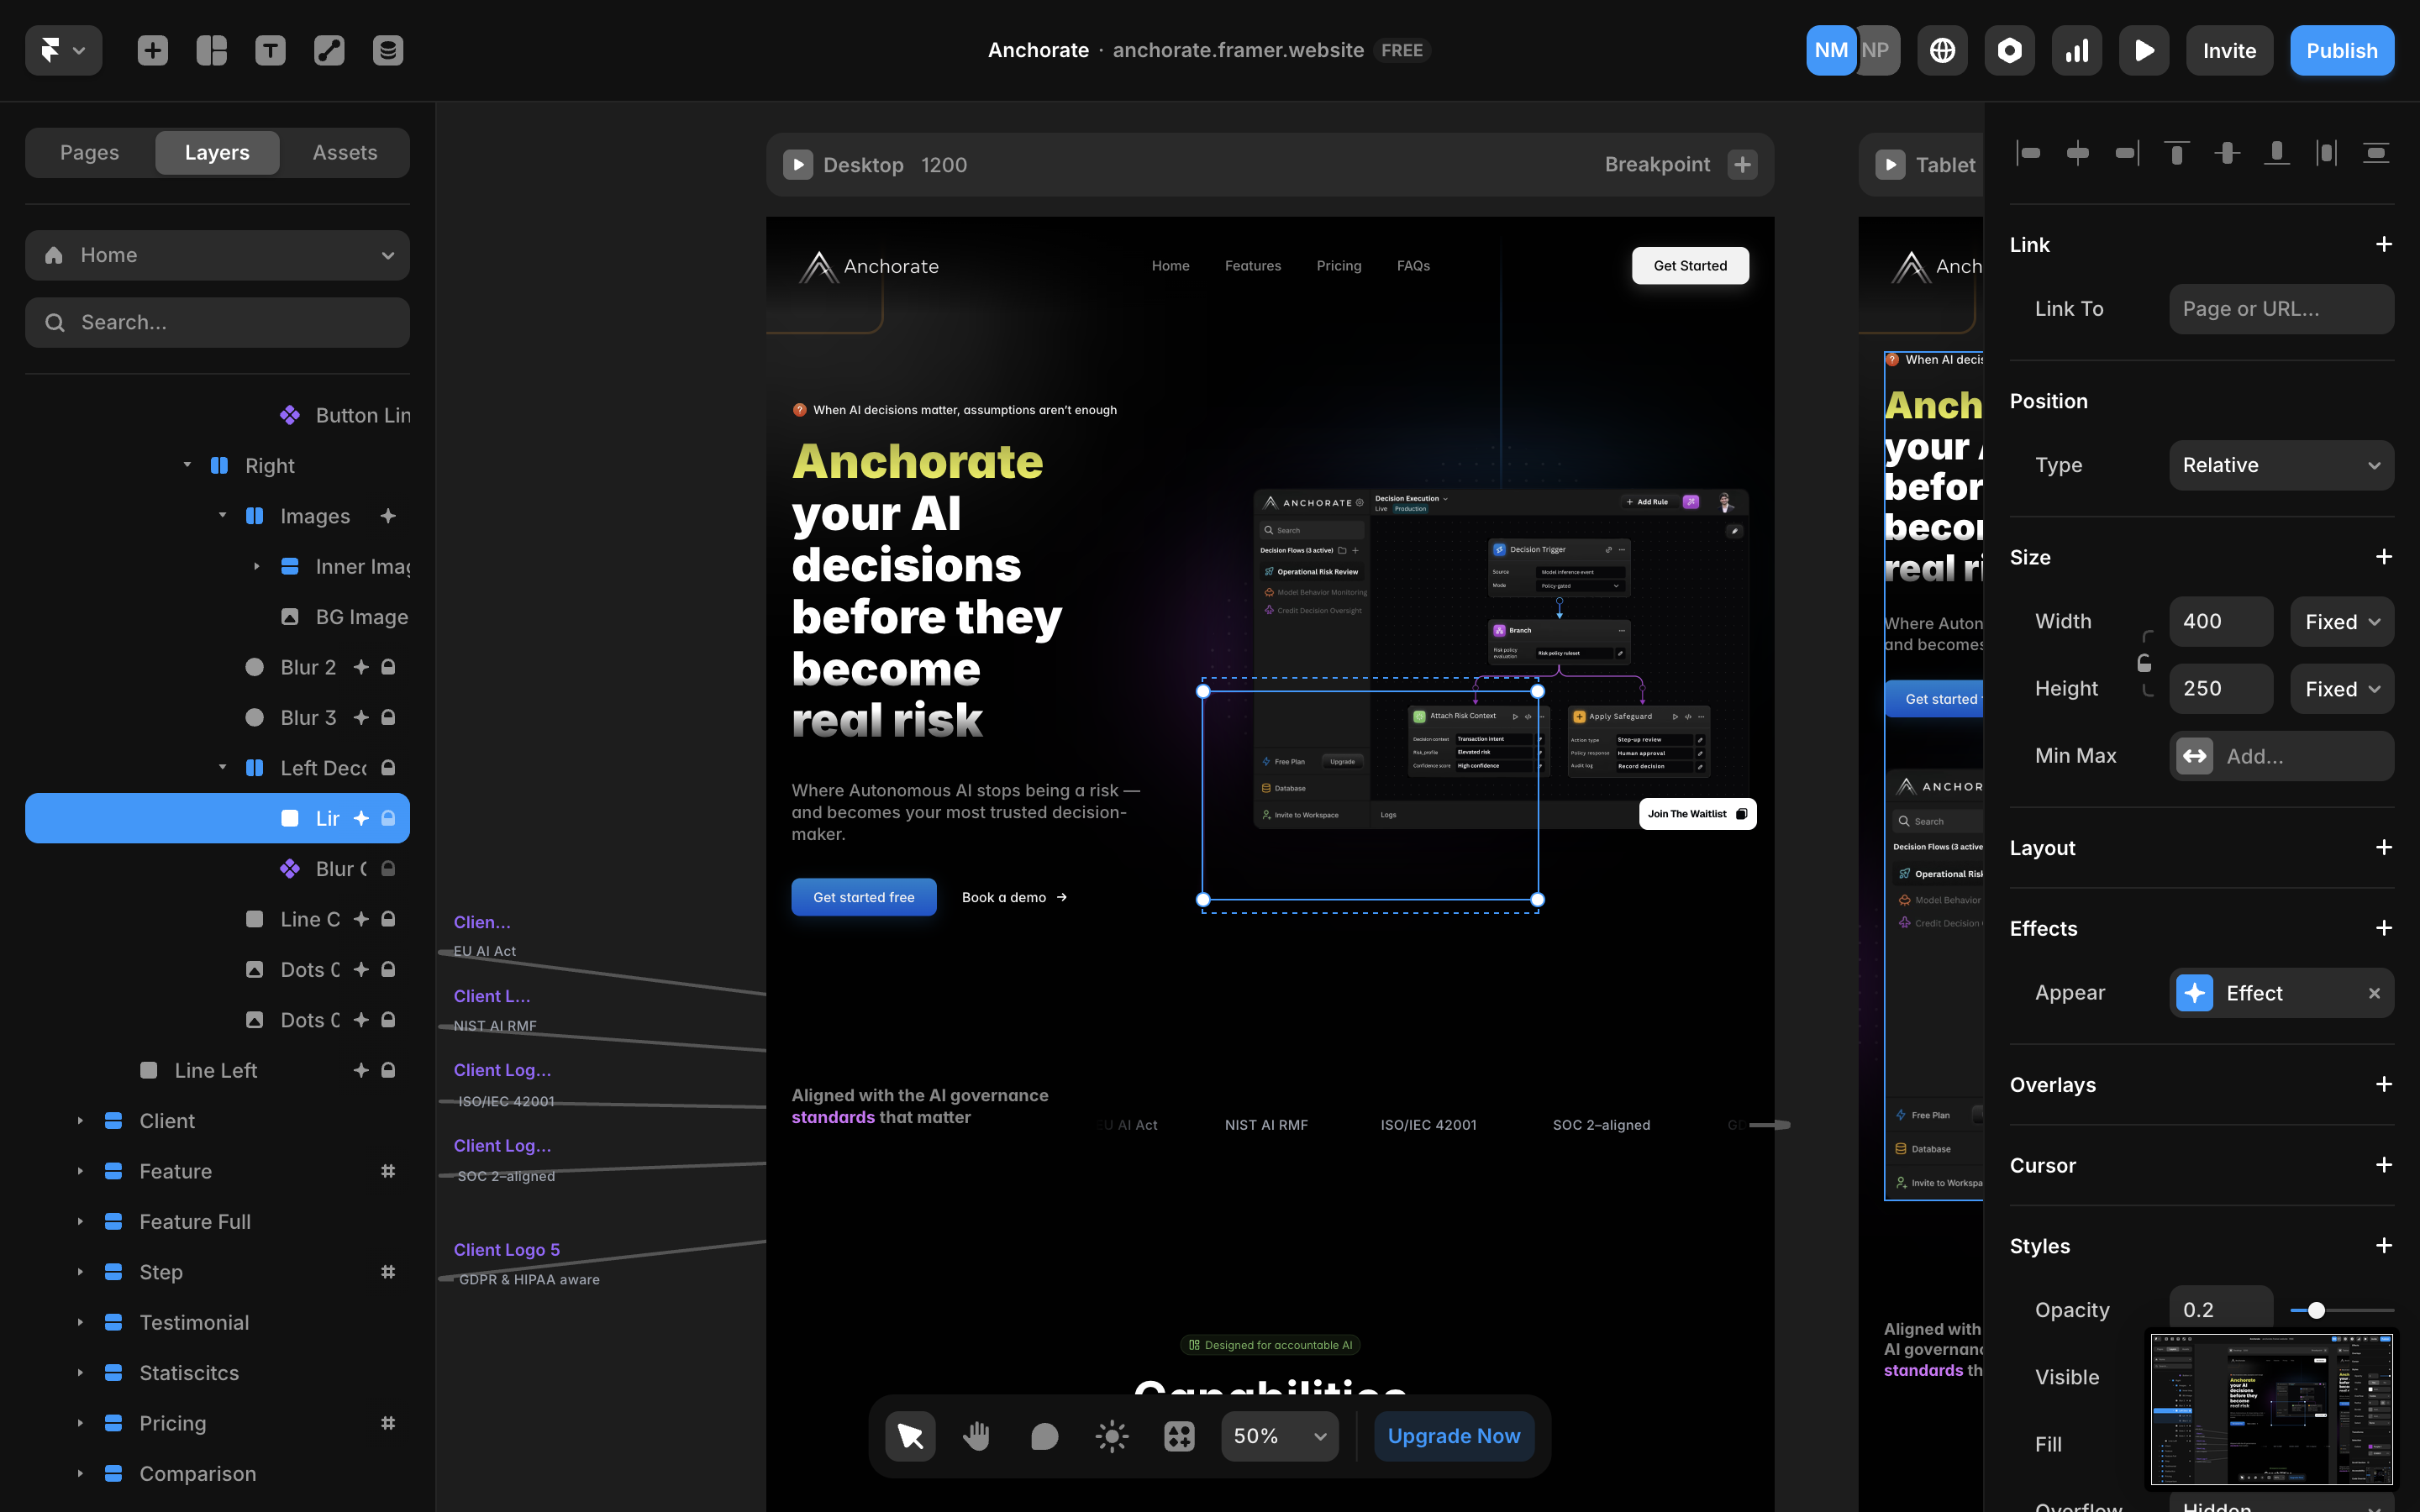The width and height of the screenshot is (2420, 1512).
Task: Open the CMS database icon
Action: tap(388, 50)
